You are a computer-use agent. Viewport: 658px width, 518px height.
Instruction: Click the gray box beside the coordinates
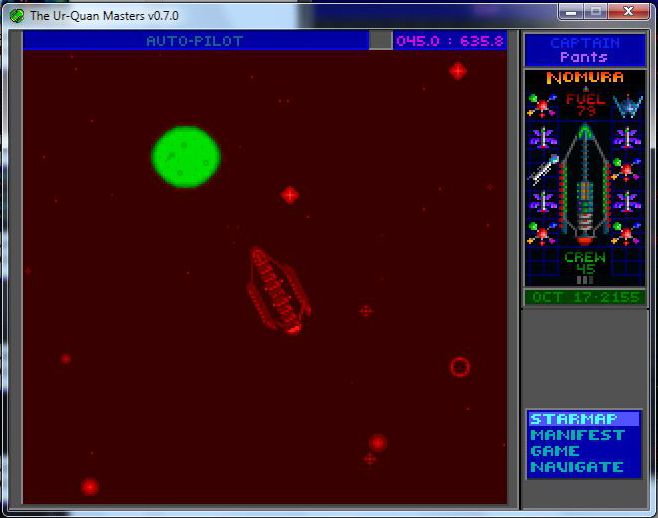[x=380, y=40]
